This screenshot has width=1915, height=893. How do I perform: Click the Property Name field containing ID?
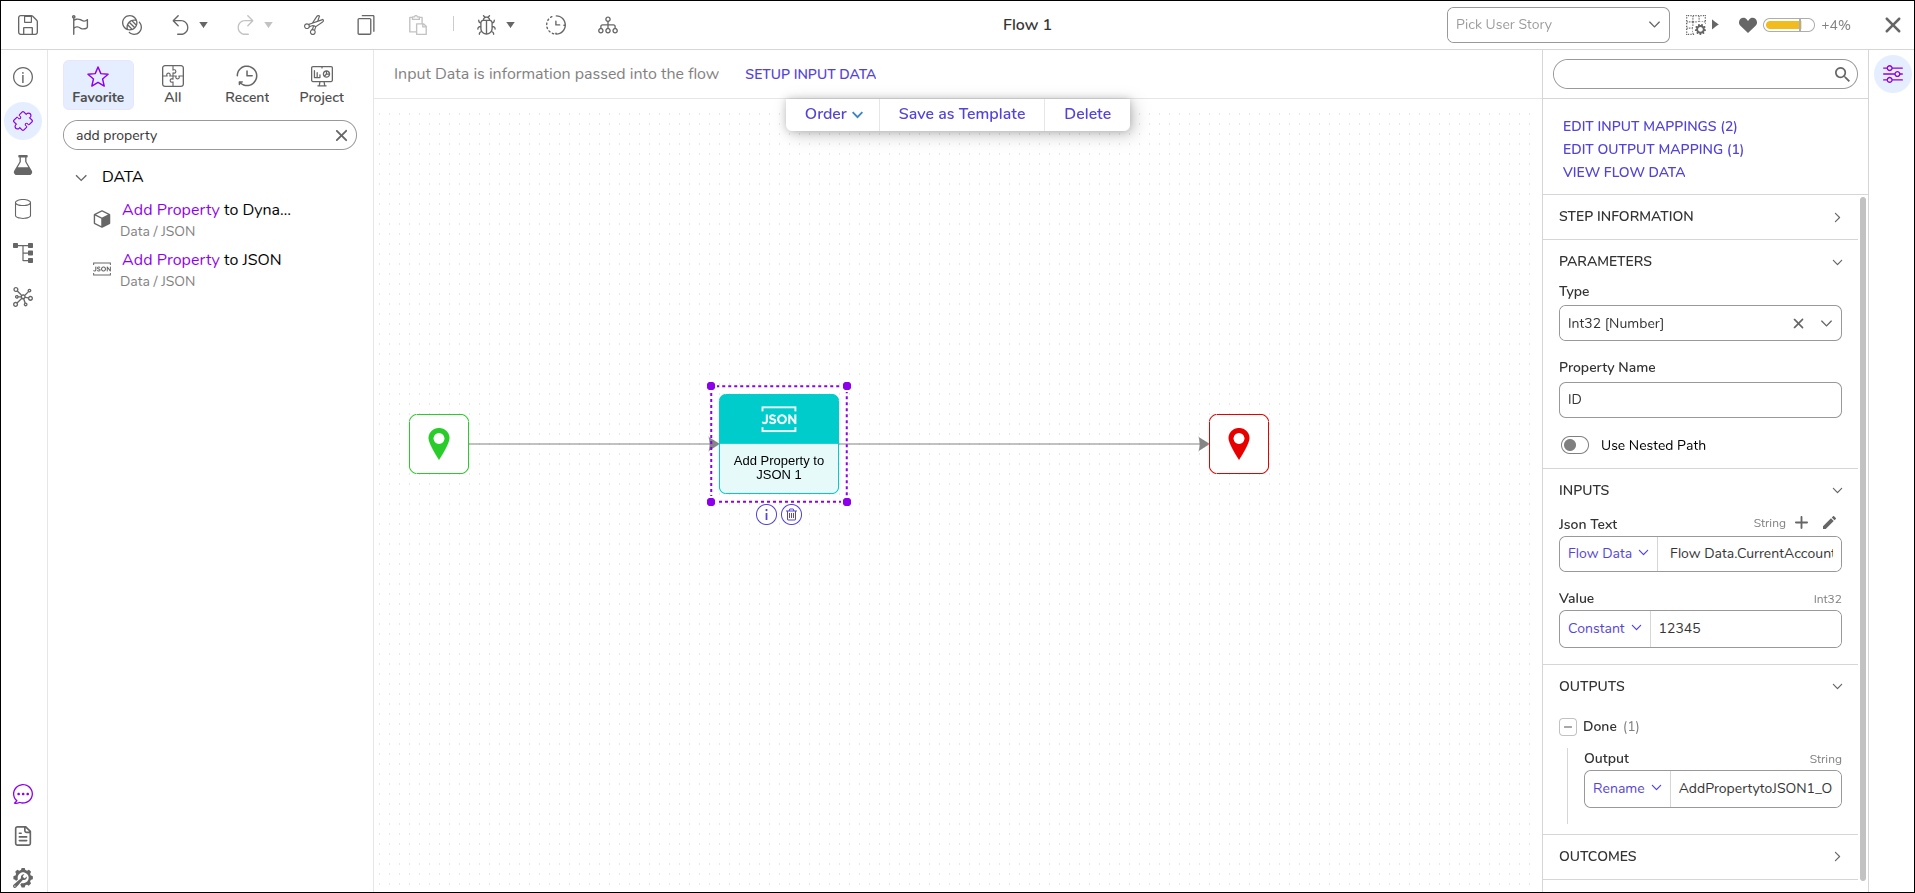(1700, 400)
